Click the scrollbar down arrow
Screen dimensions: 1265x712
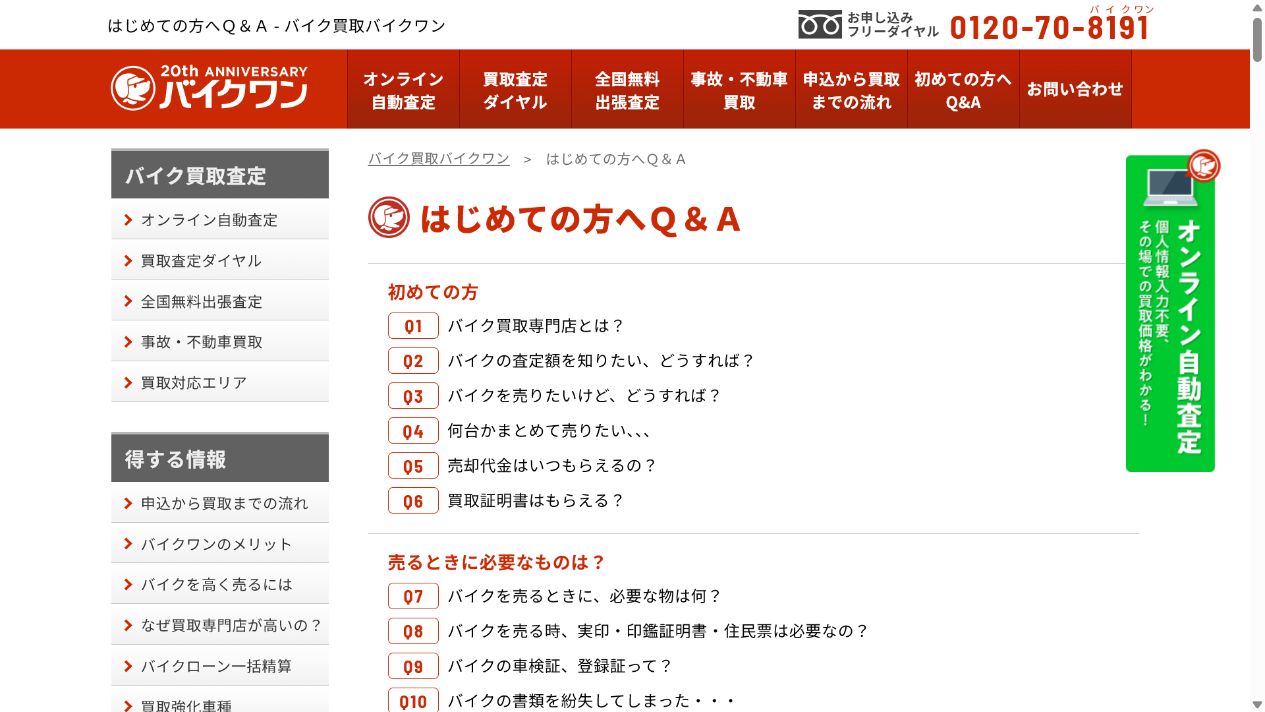pos(1257,704)
